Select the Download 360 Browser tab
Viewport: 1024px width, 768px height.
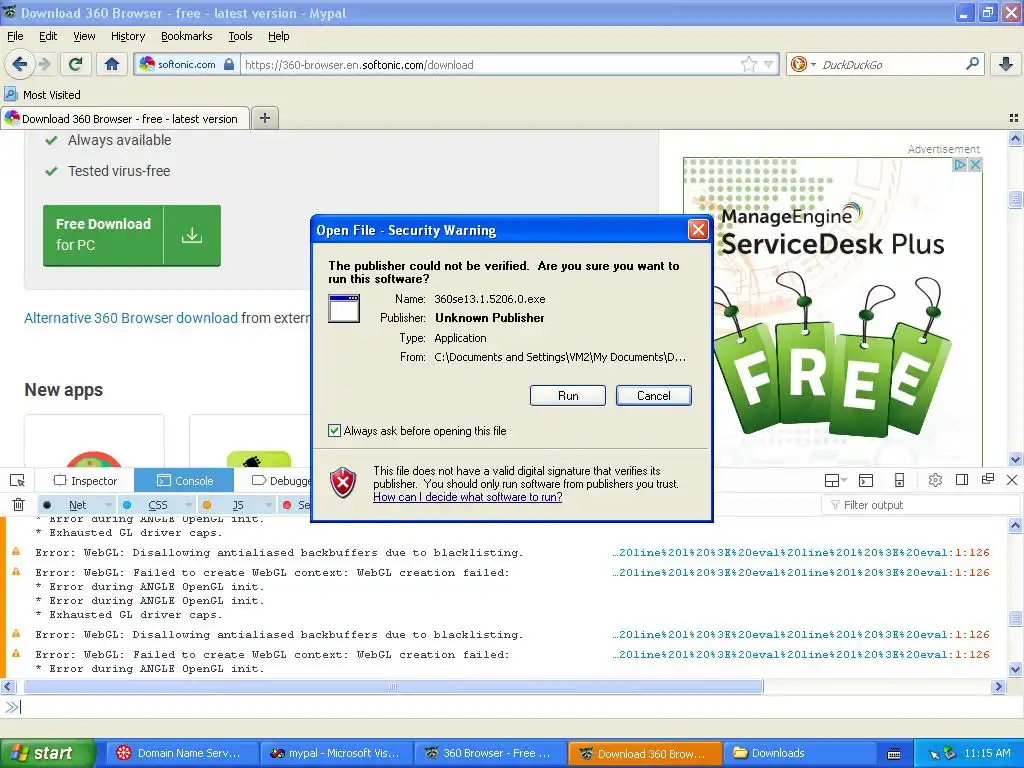pyautogui.click(x=125, y=118)
